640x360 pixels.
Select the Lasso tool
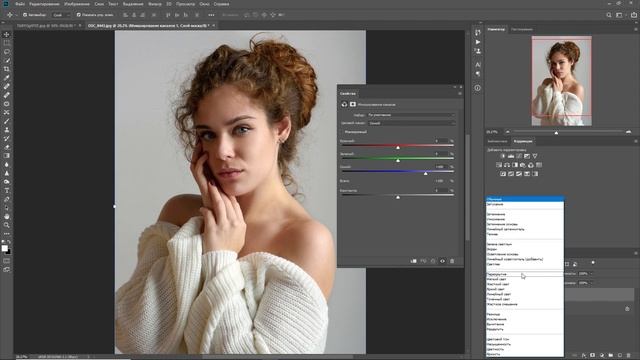click(7, 52)
